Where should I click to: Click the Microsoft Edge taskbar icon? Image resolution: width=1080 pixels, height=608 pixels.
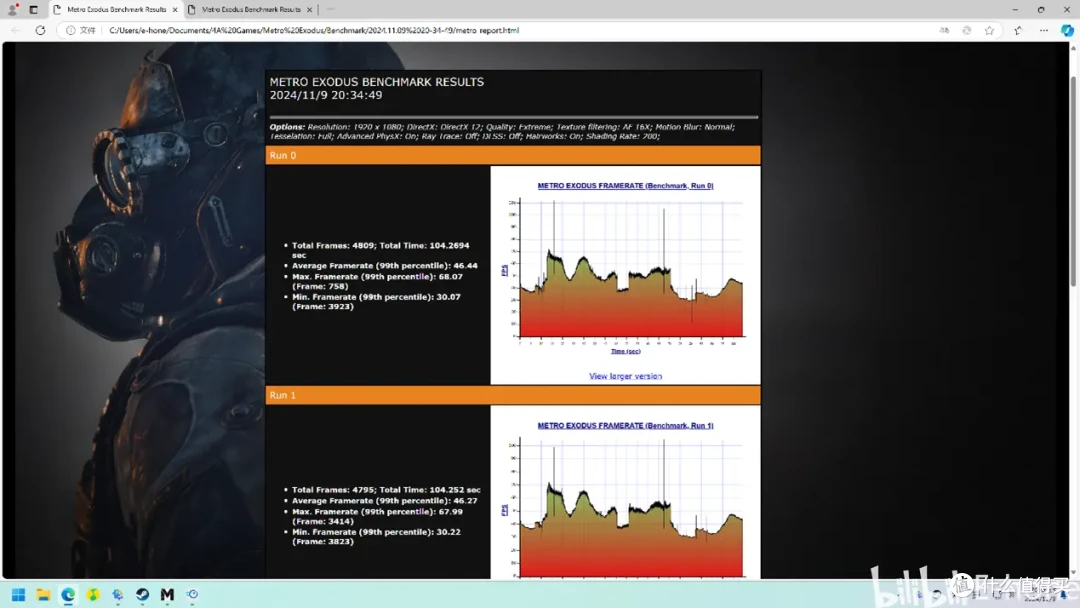coord(68,594)
